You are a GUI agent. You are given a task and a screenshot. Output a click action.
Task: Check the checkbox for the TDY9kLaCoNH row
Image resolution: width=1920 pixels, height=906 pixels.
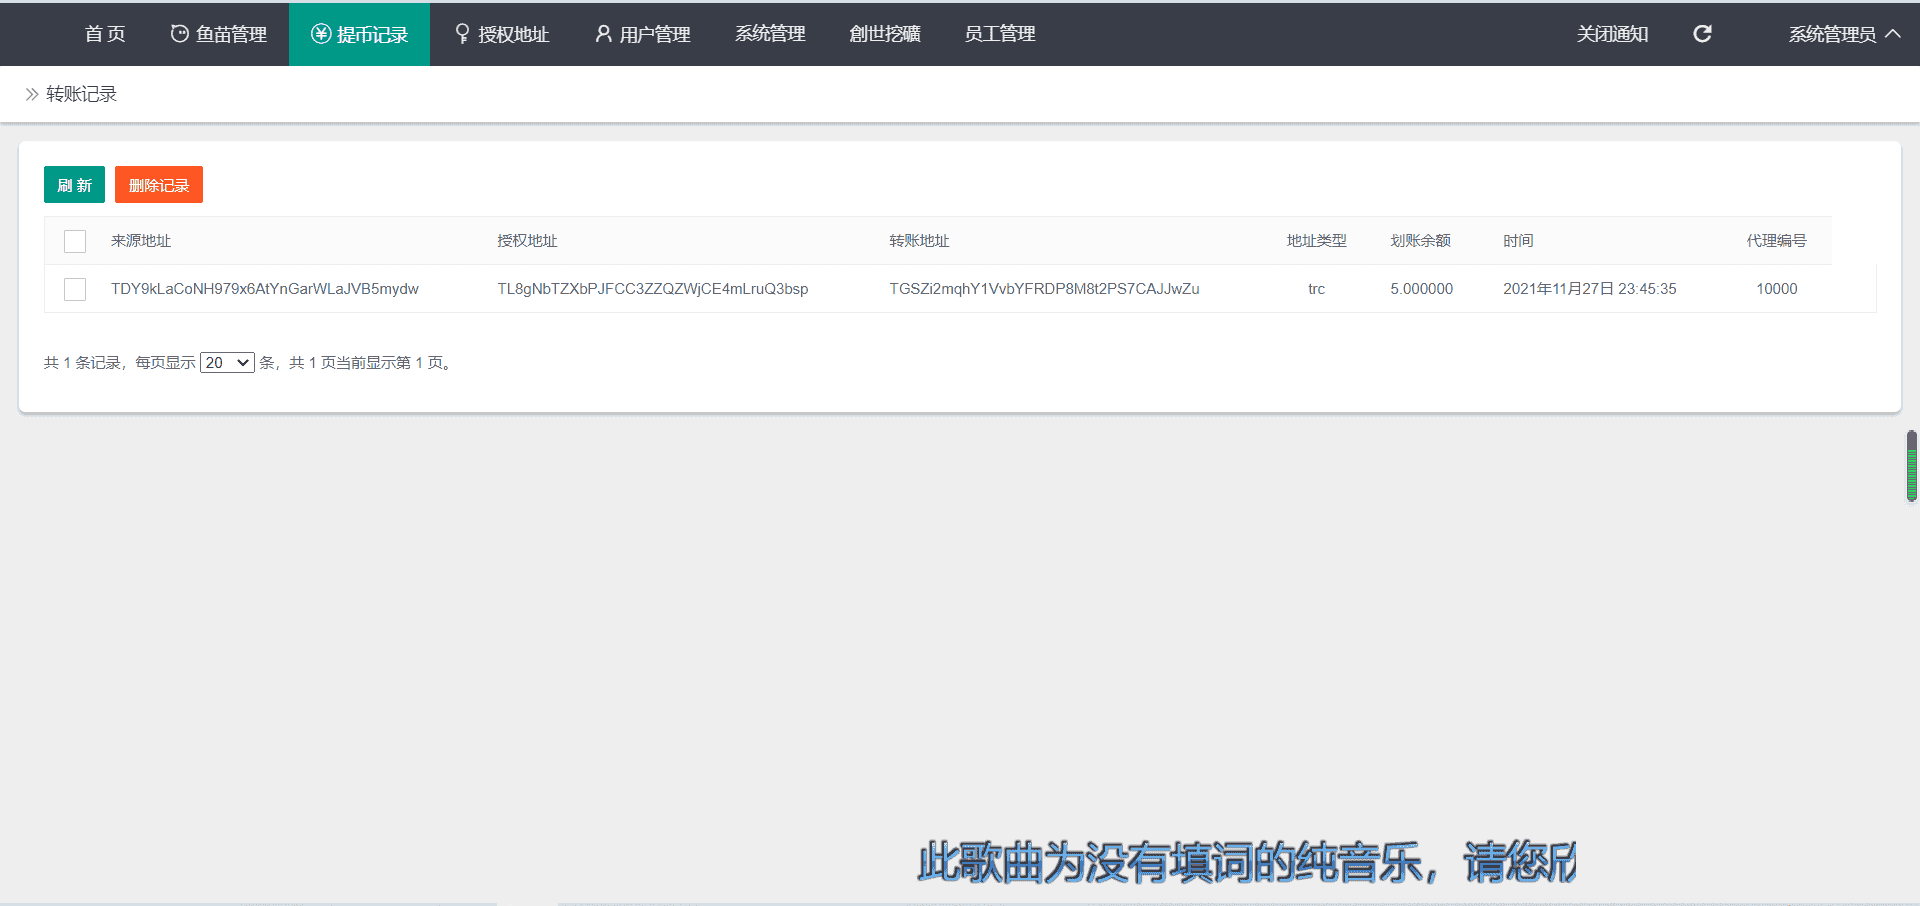pos(75,289)
